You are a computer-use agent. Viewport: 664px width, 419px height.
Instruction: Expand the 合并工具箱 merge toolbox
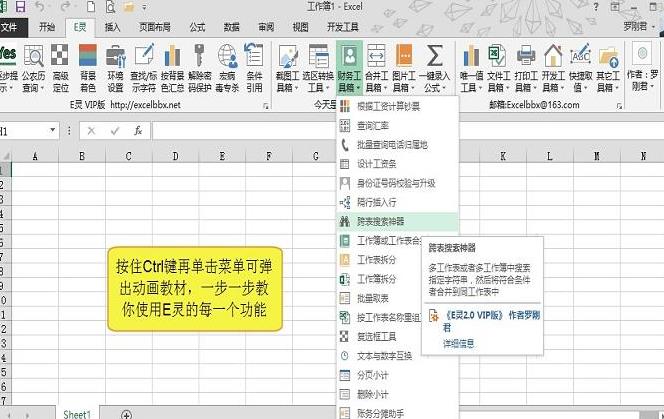tap(376, 68)
